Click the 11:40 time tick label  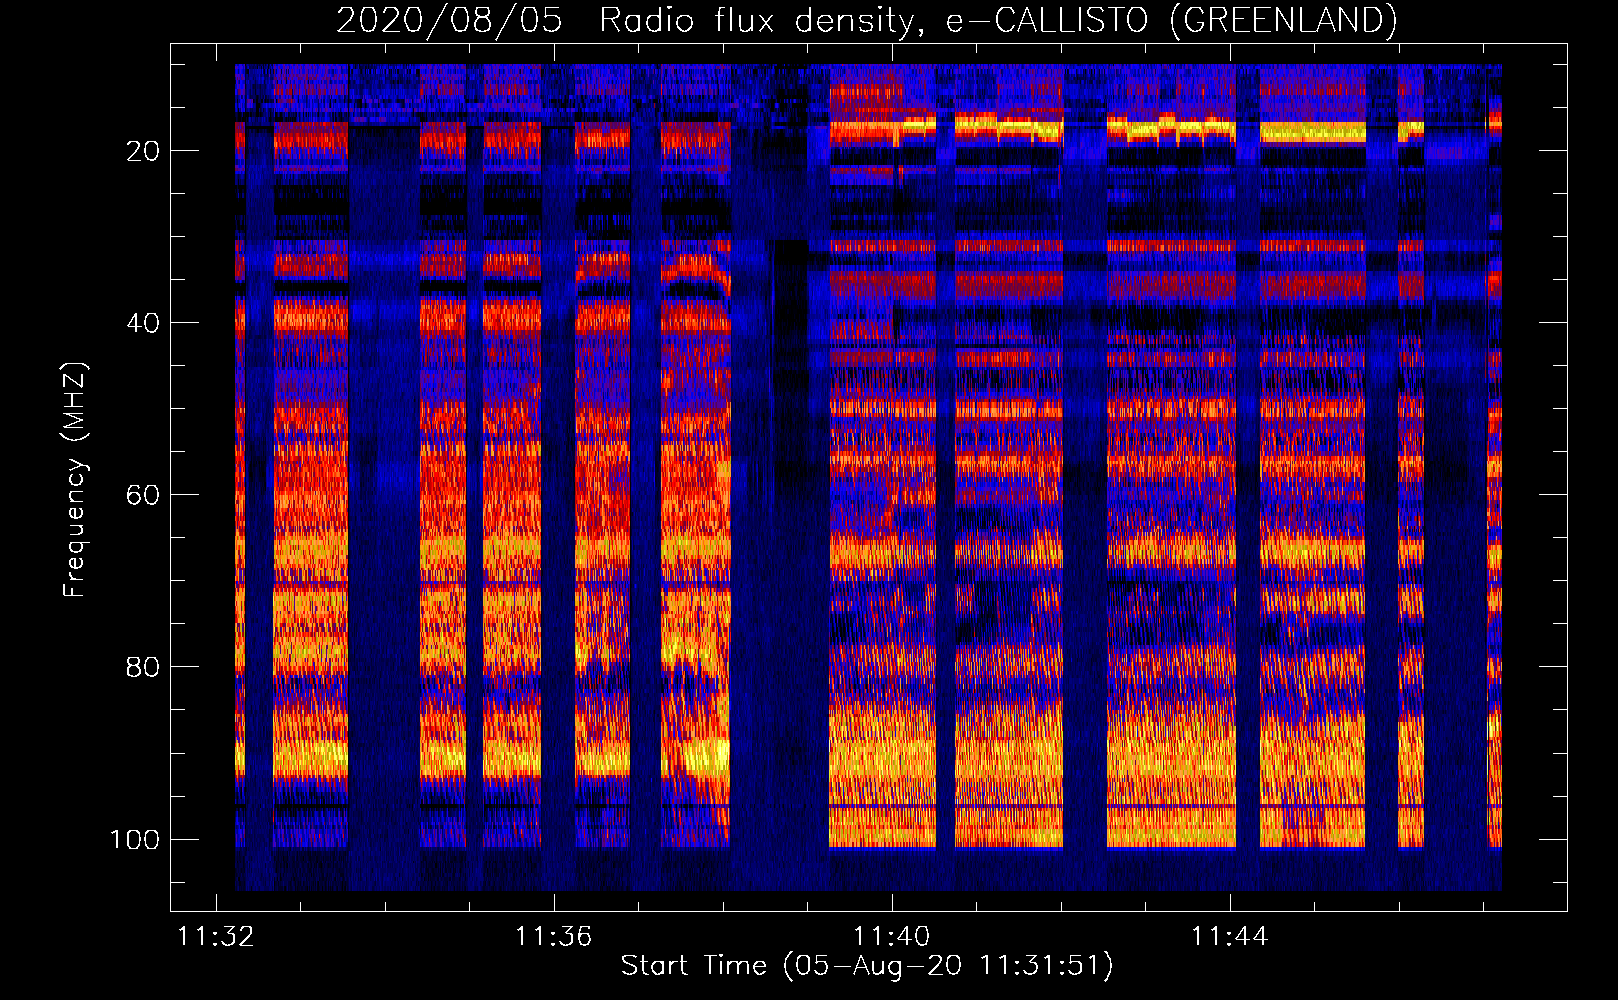point(891,937)
